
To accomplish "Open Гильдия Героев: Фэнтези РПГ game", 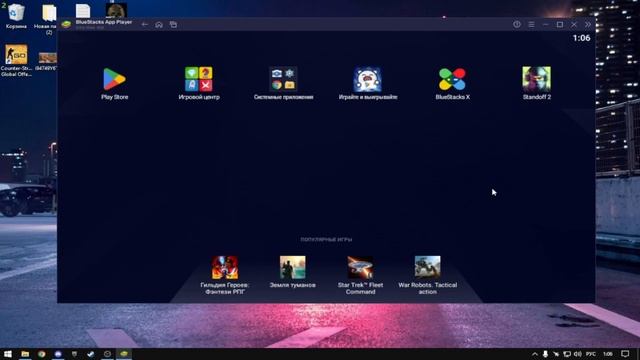I will 225,268.
